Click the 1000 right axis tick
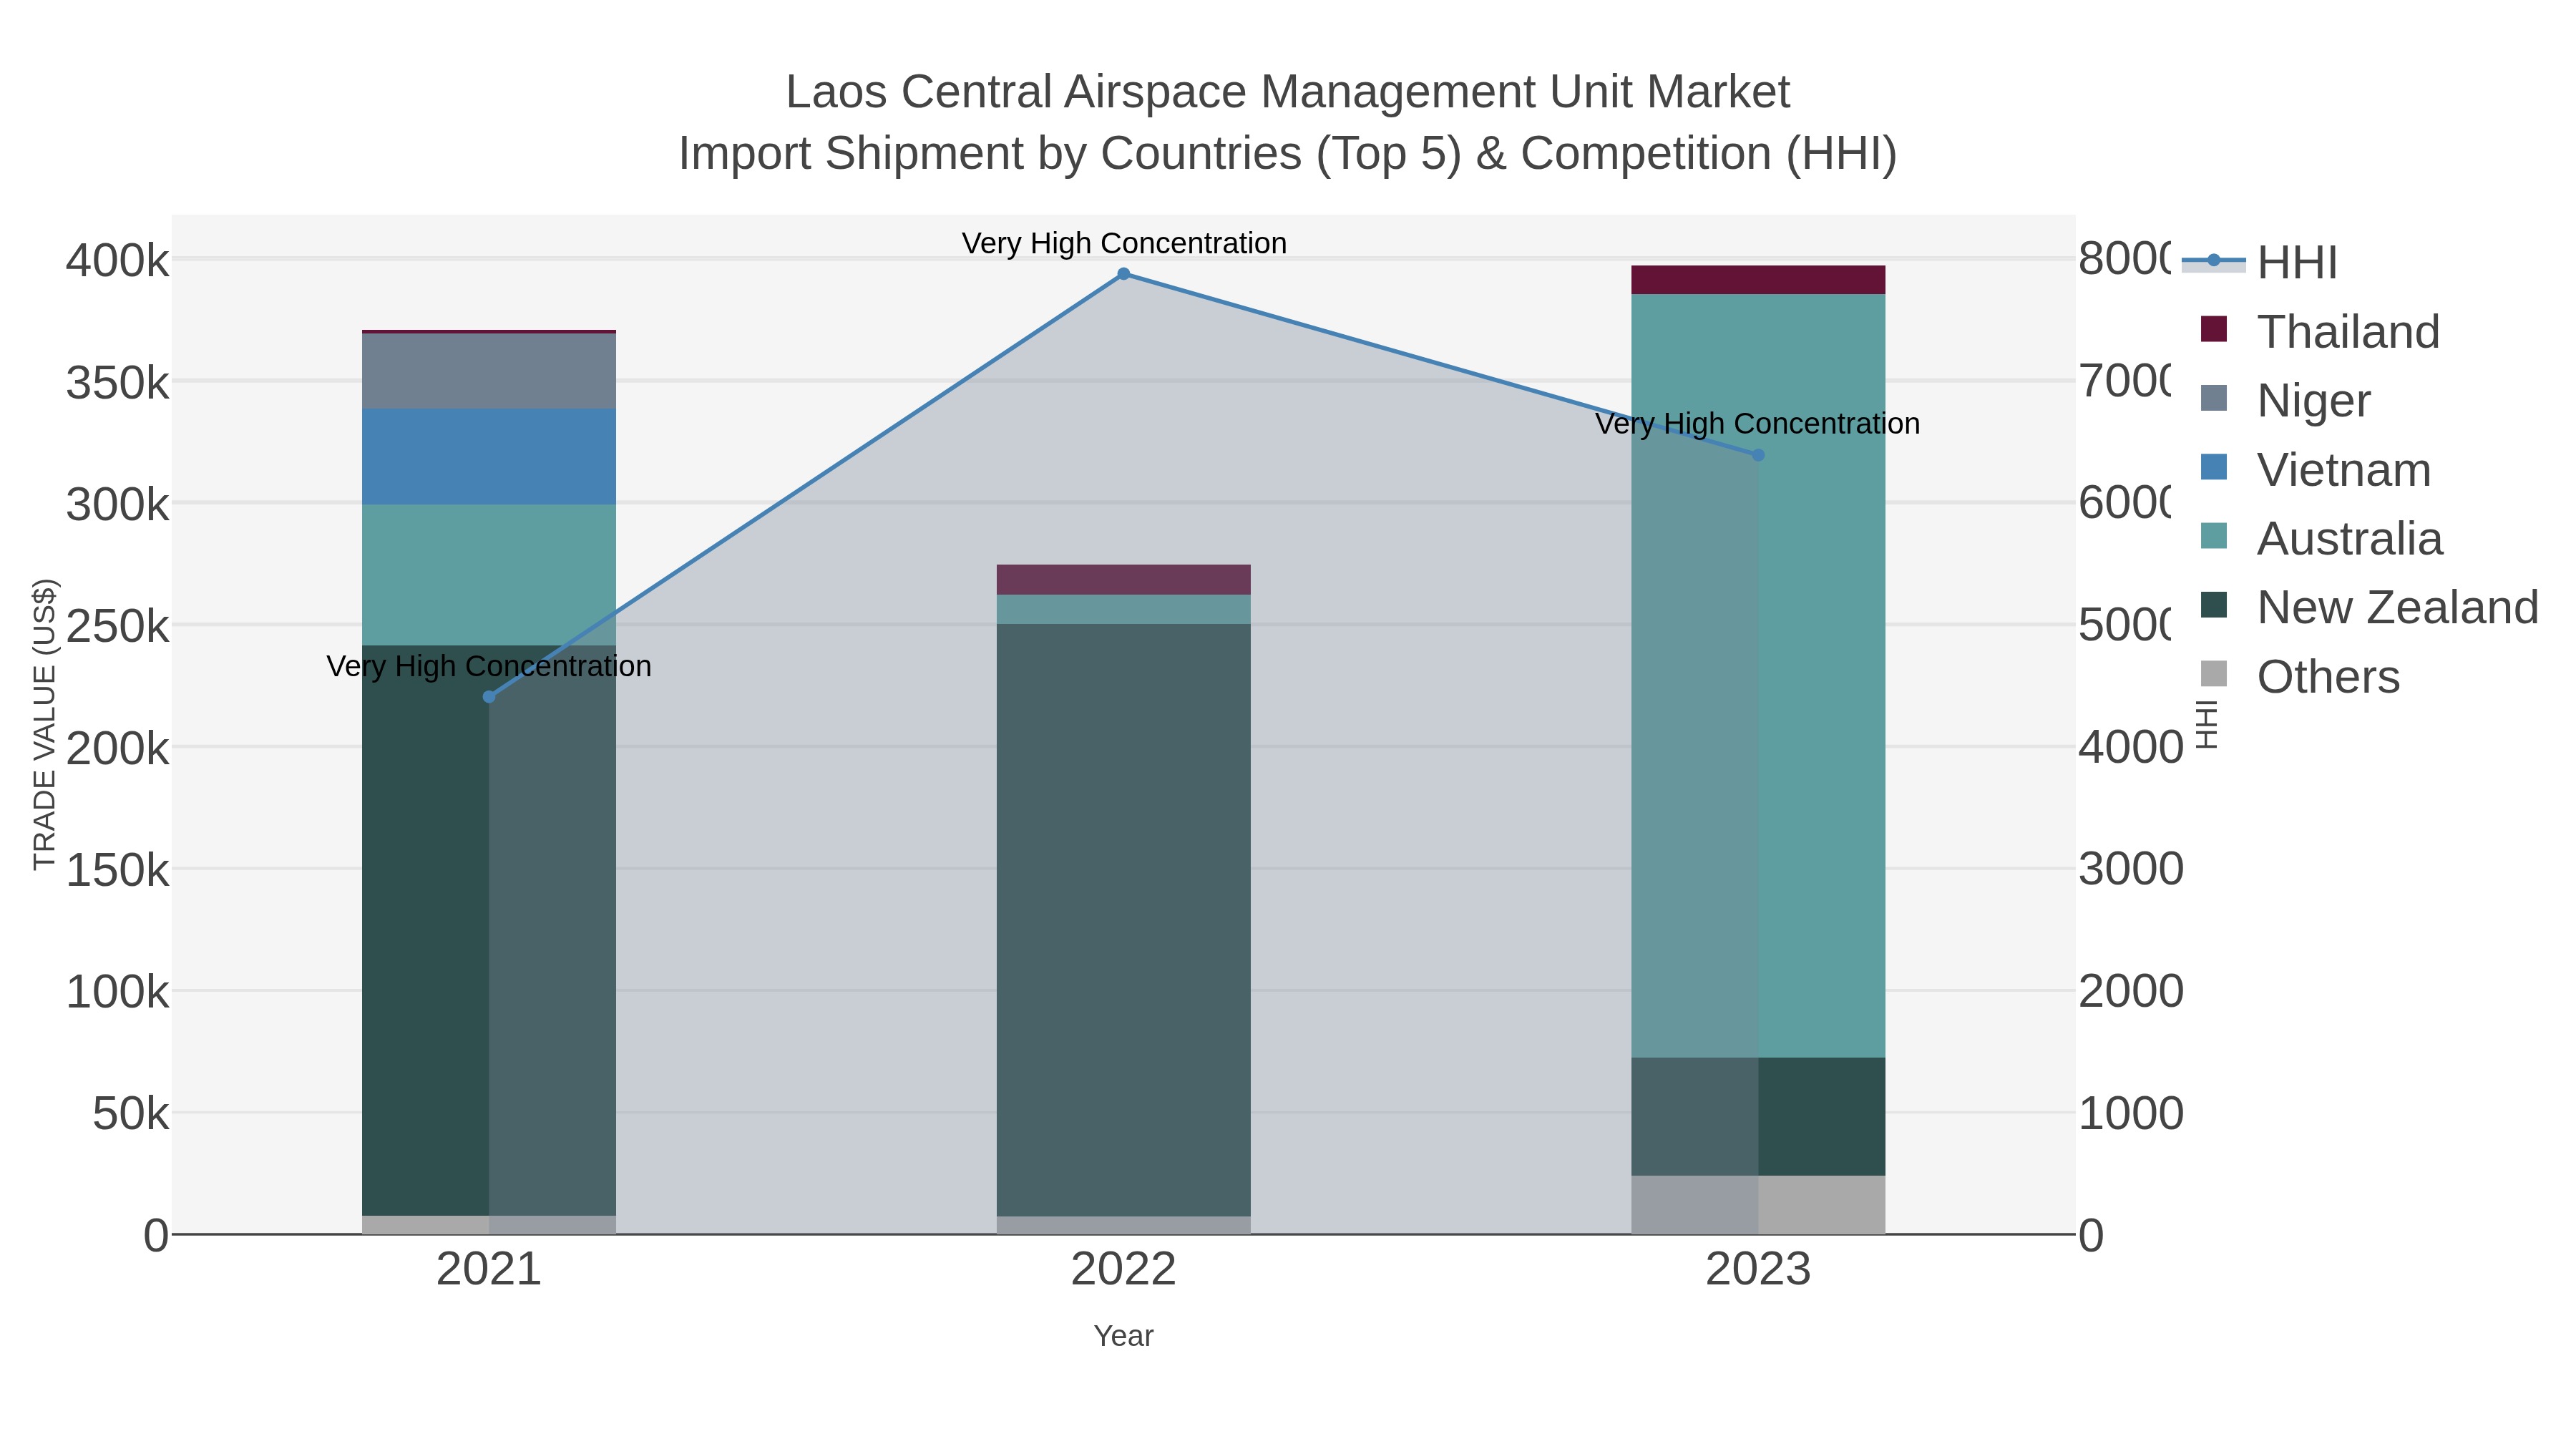The height and width of the screenshot is (1449, 2576). pyautogui.click(x=2131, y=1113)
